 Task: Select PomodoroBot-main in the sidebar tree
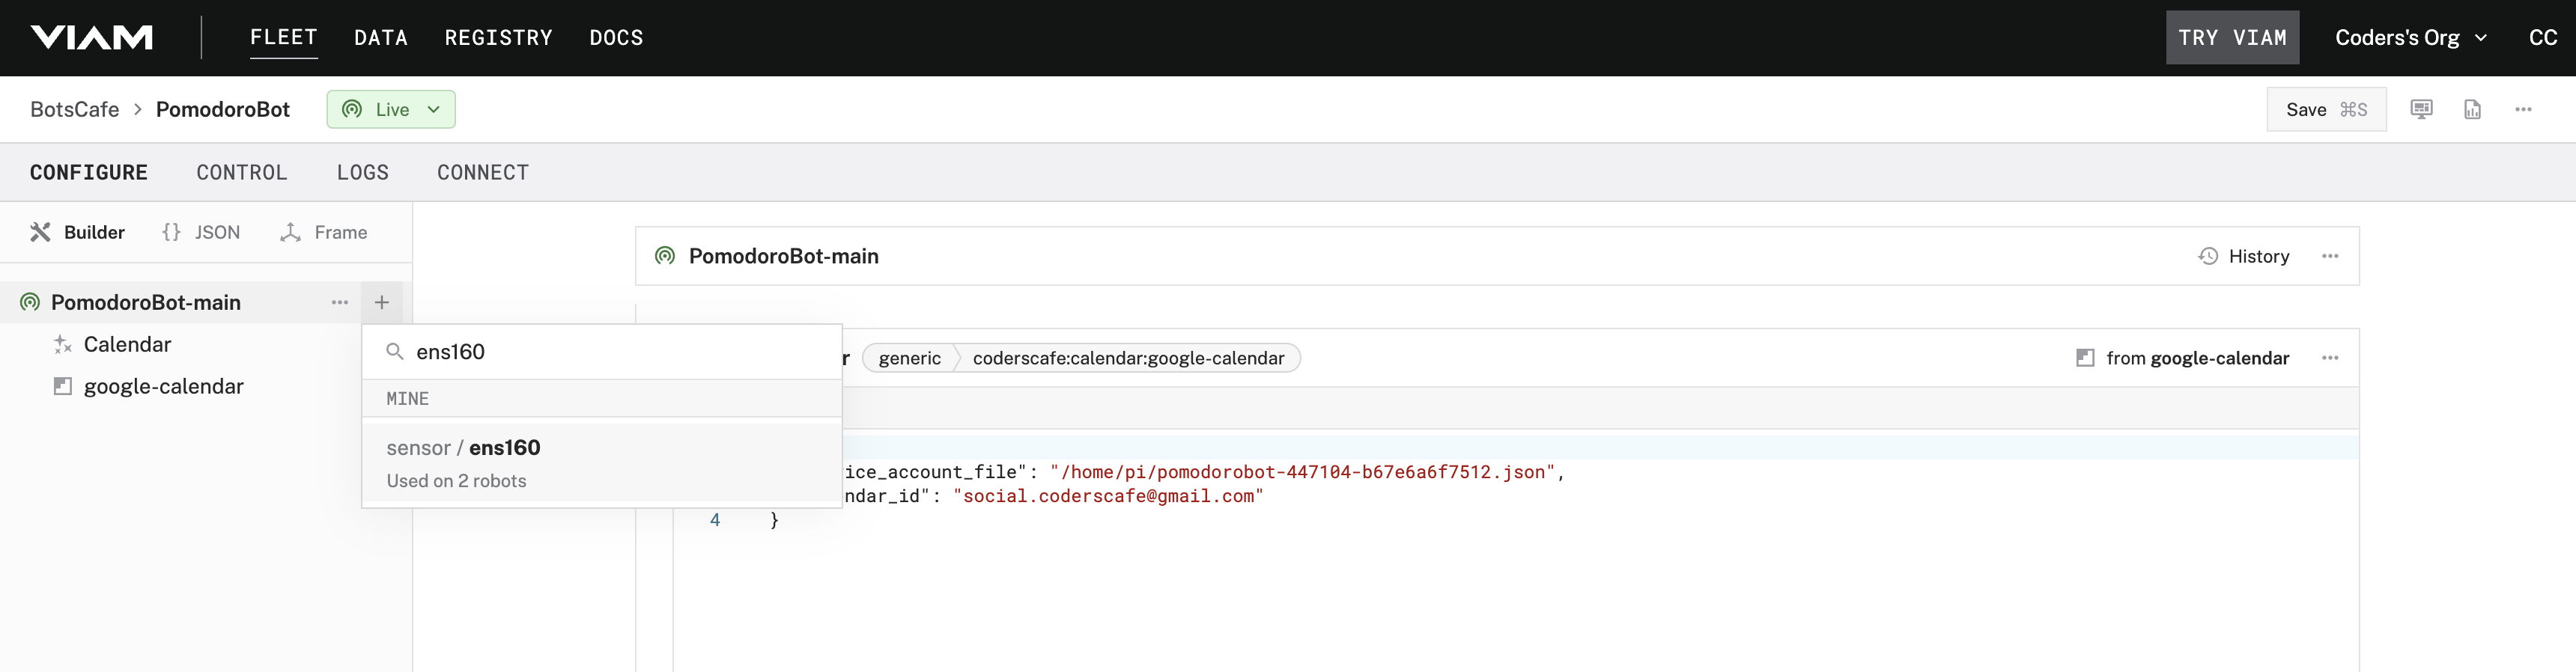pos(146,303)
